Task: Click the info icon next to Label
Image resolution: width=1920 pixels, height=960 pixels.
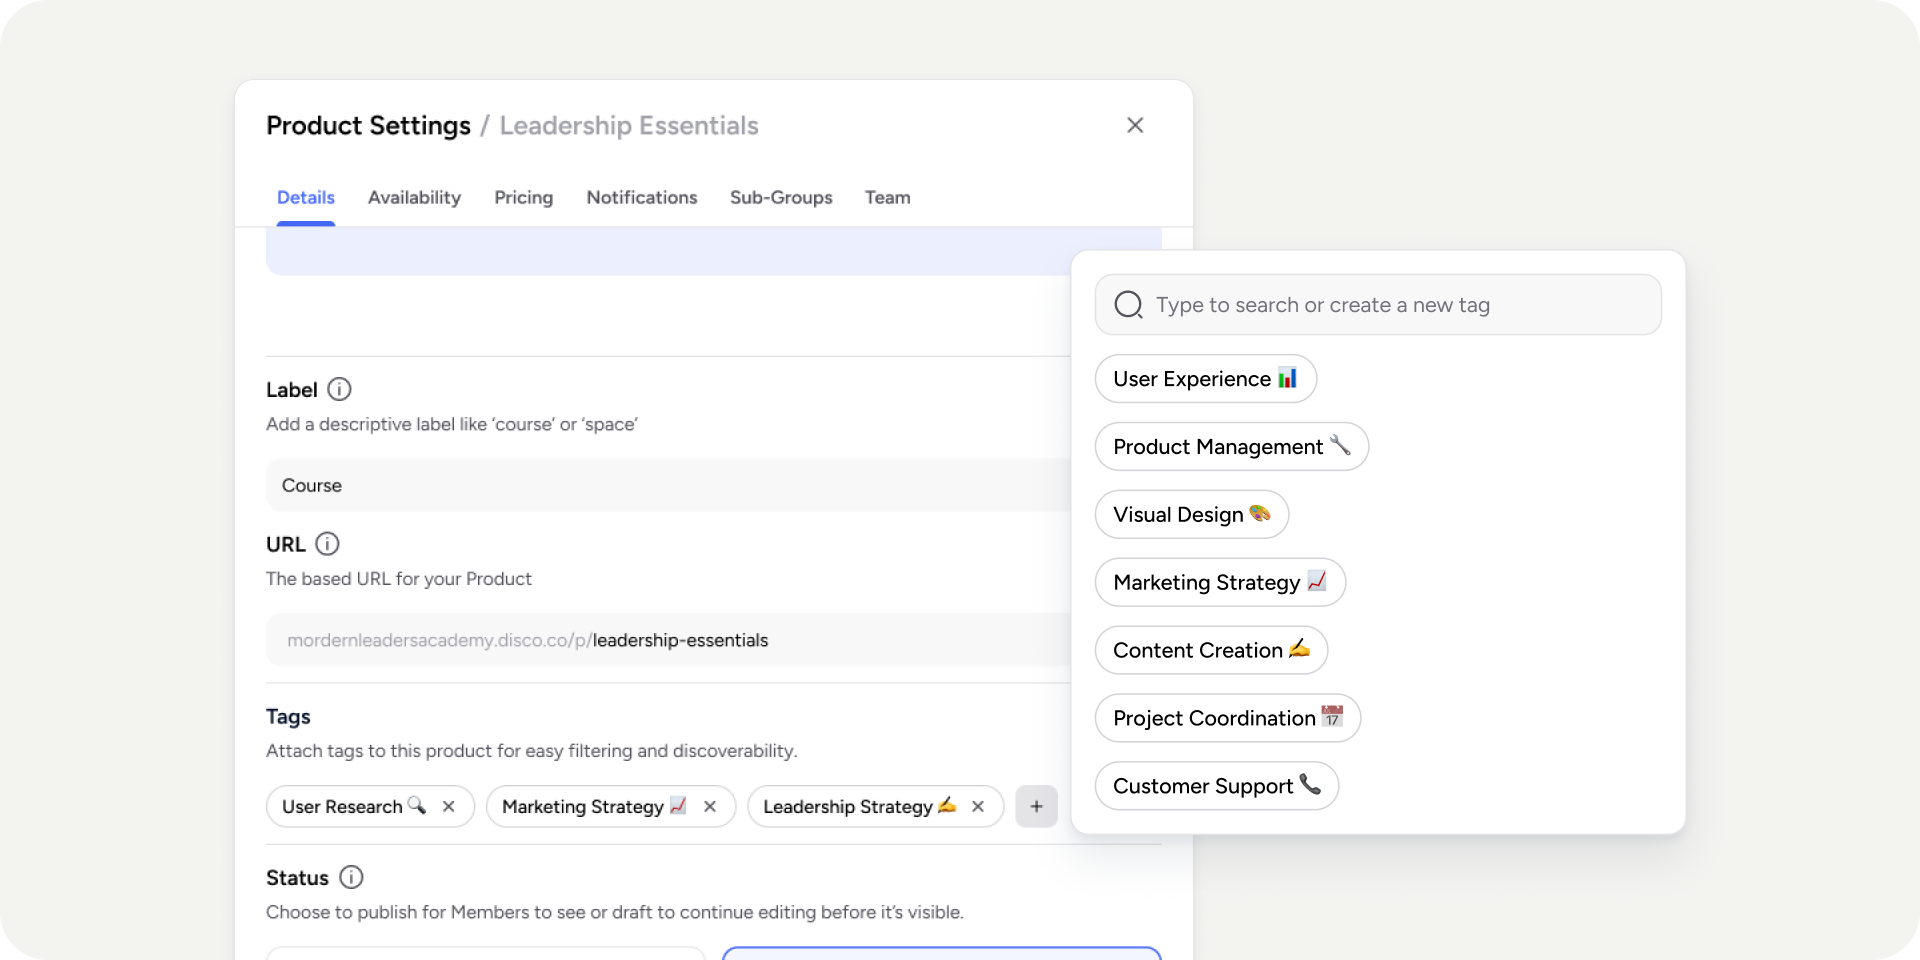Action: [x=340, y=389]
